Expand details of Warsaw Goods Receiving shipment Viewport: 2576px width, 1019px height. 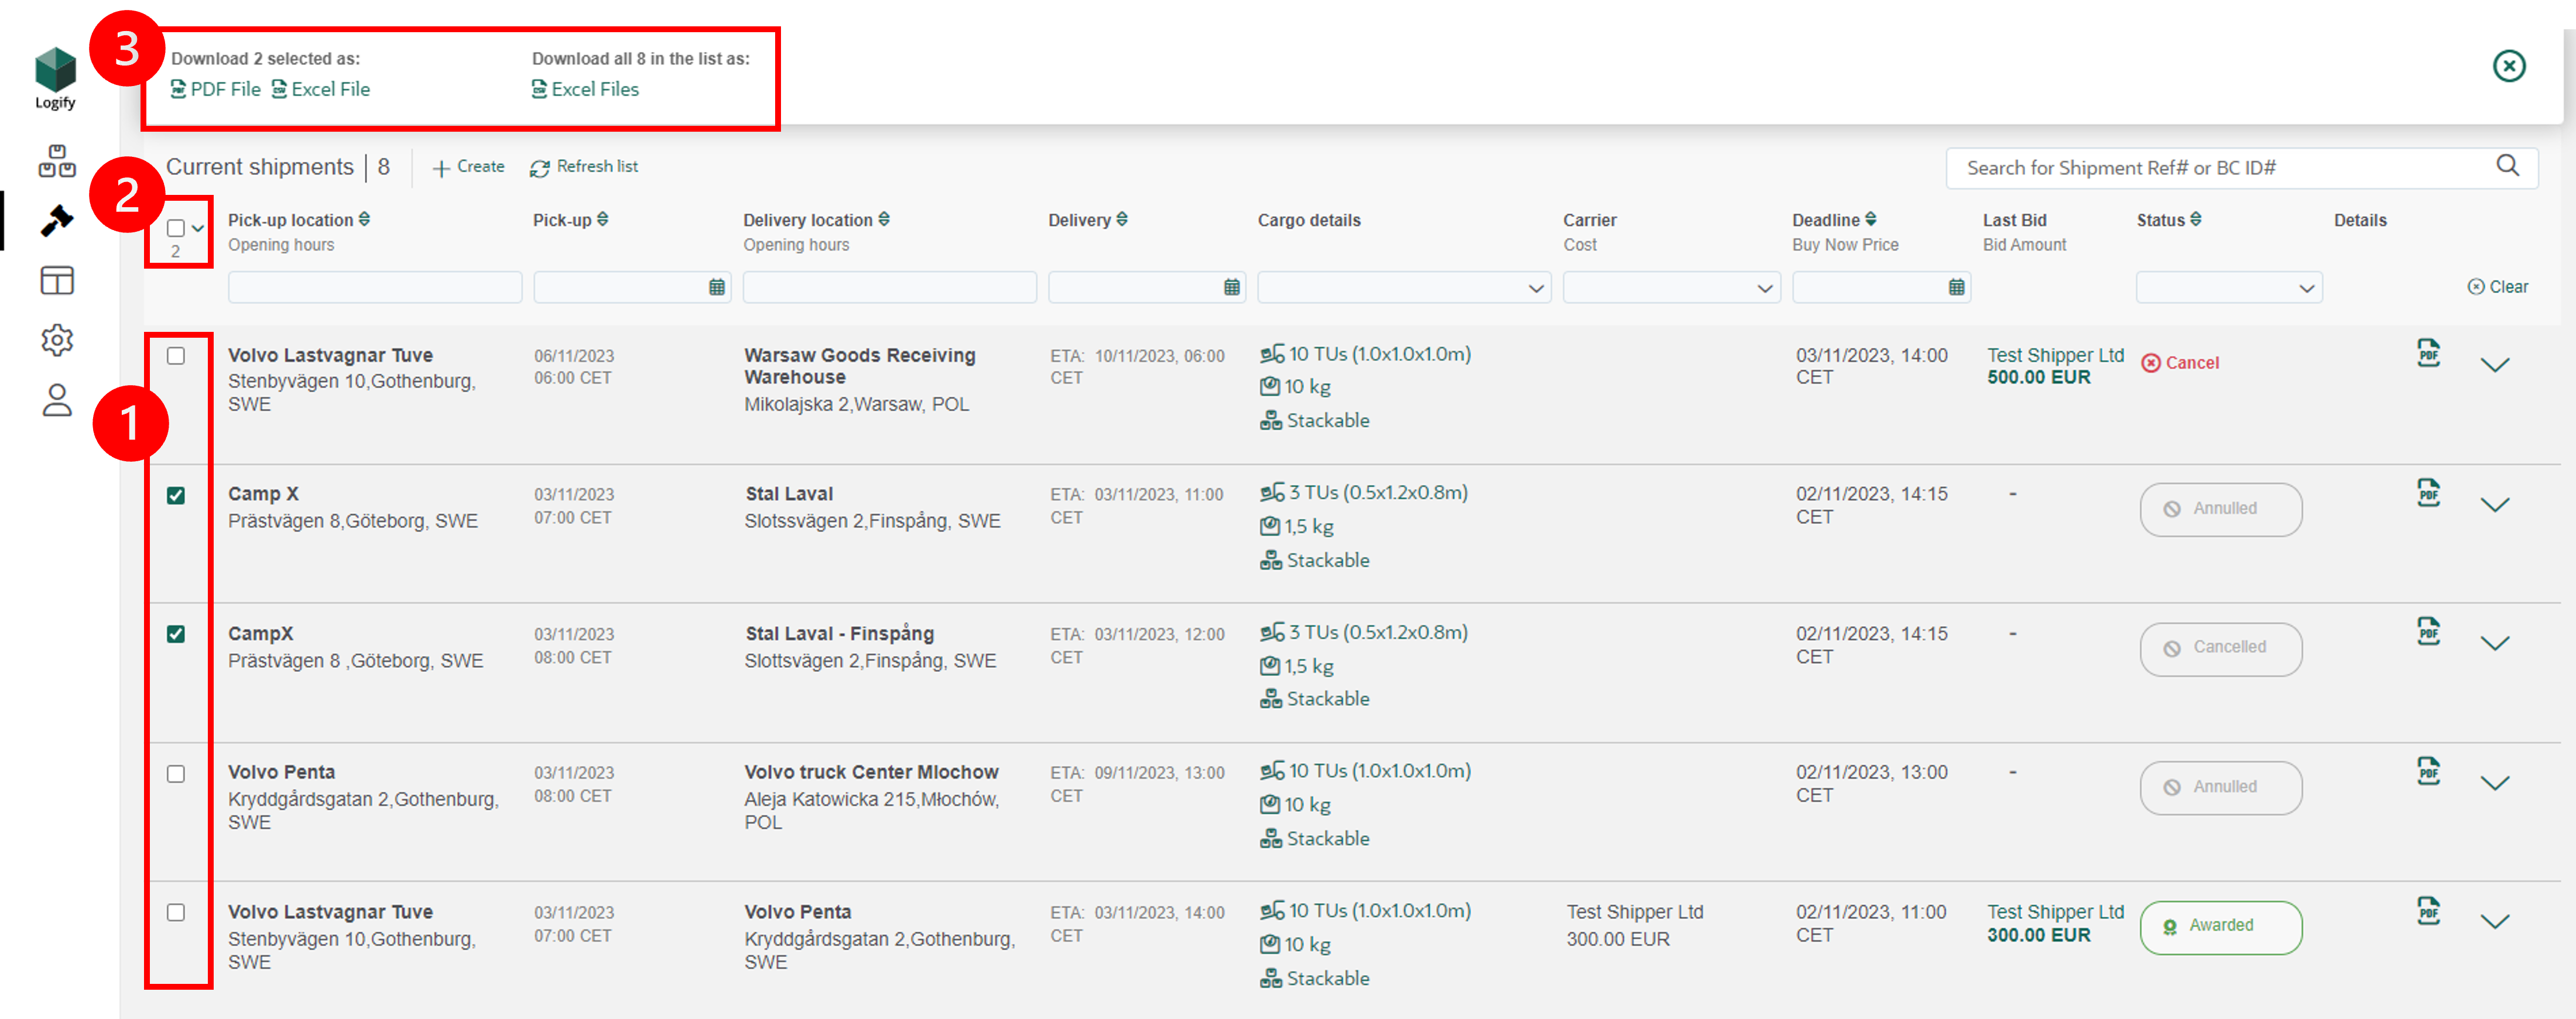pyautogui.click(x=2496, y=365)
